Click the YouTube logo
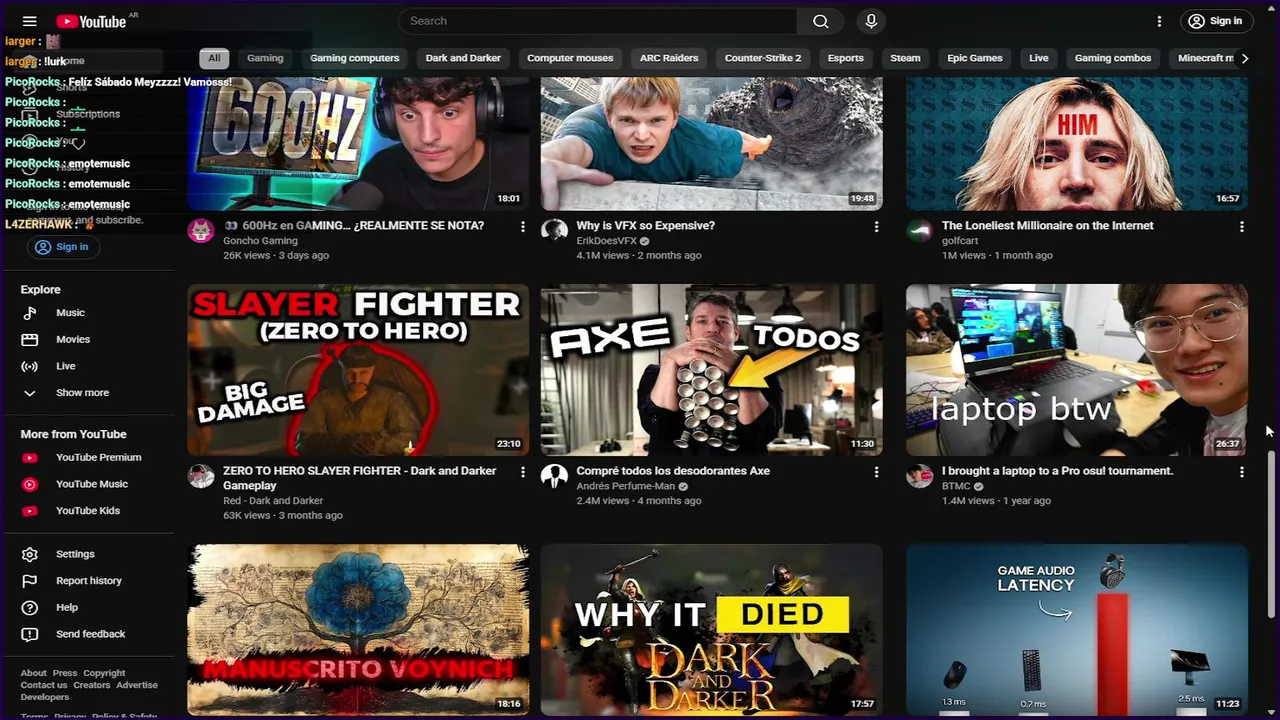The width and height of the screenshot is (1280, 720). [x=91, y=21]
